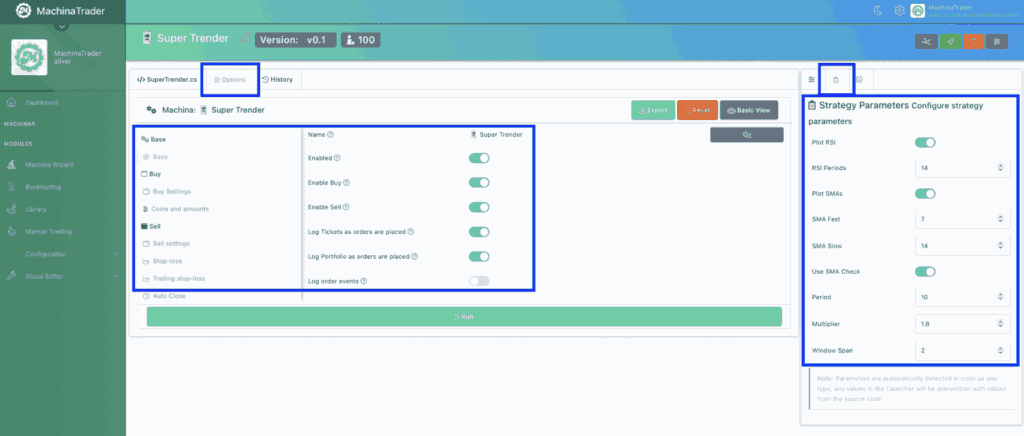The width and height of the screenshot is (1024, 436).
Task: Click the orange Reset button
Action: (697, 110)
